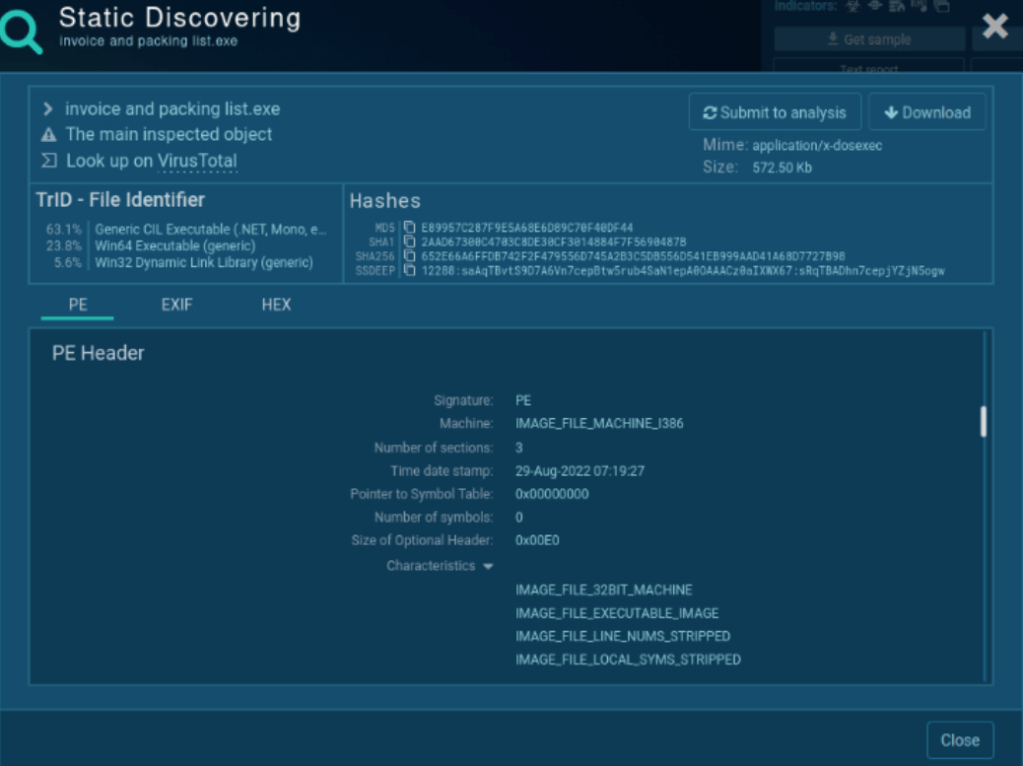Click the Get sample button in background

[868, 40]
